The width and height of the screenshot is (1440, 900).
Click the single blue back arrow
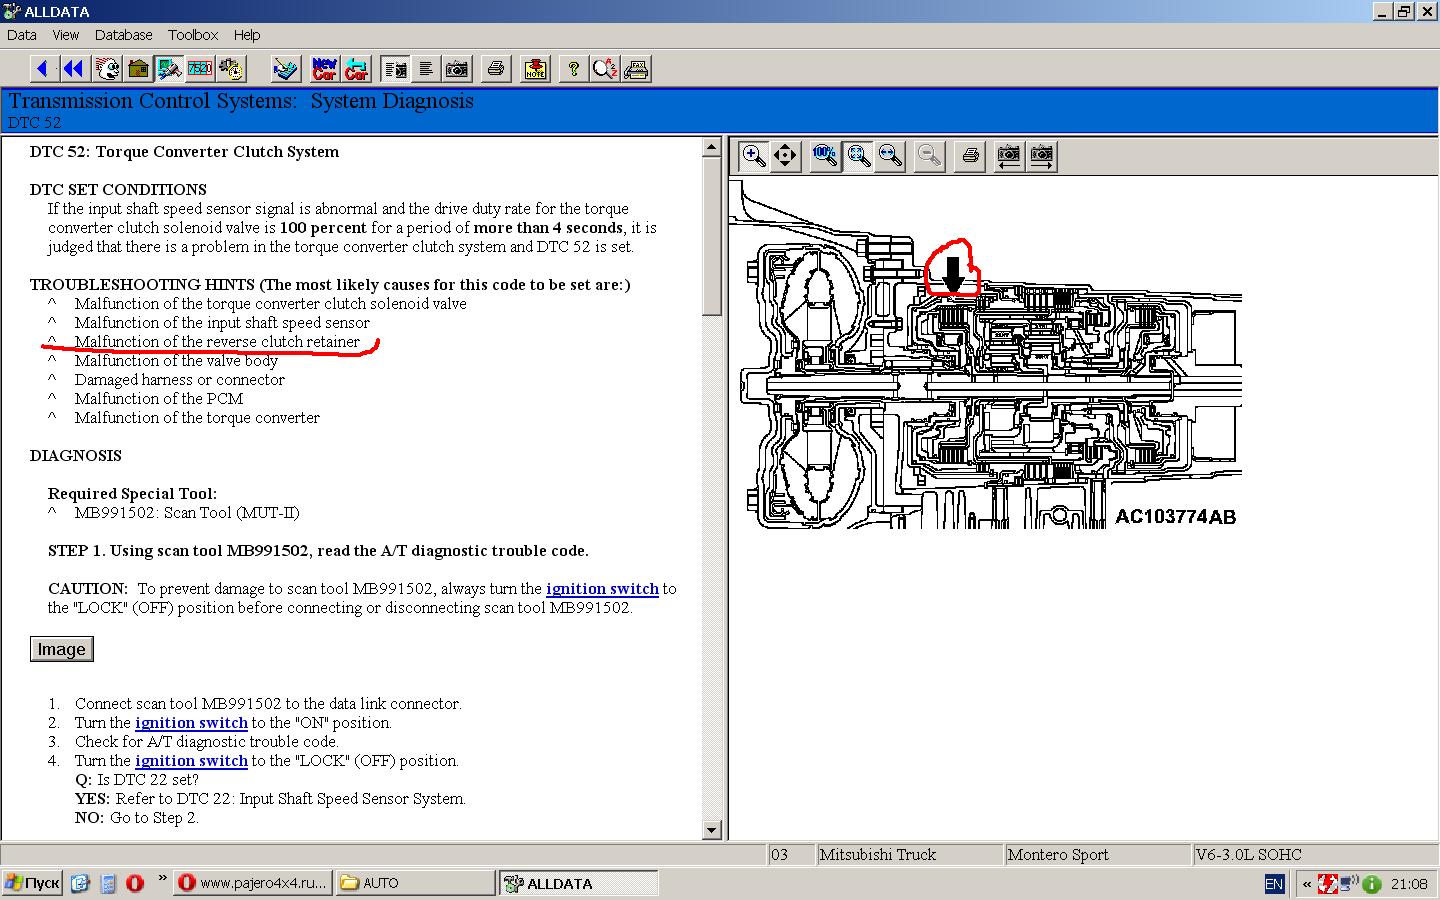pos(42,69)
